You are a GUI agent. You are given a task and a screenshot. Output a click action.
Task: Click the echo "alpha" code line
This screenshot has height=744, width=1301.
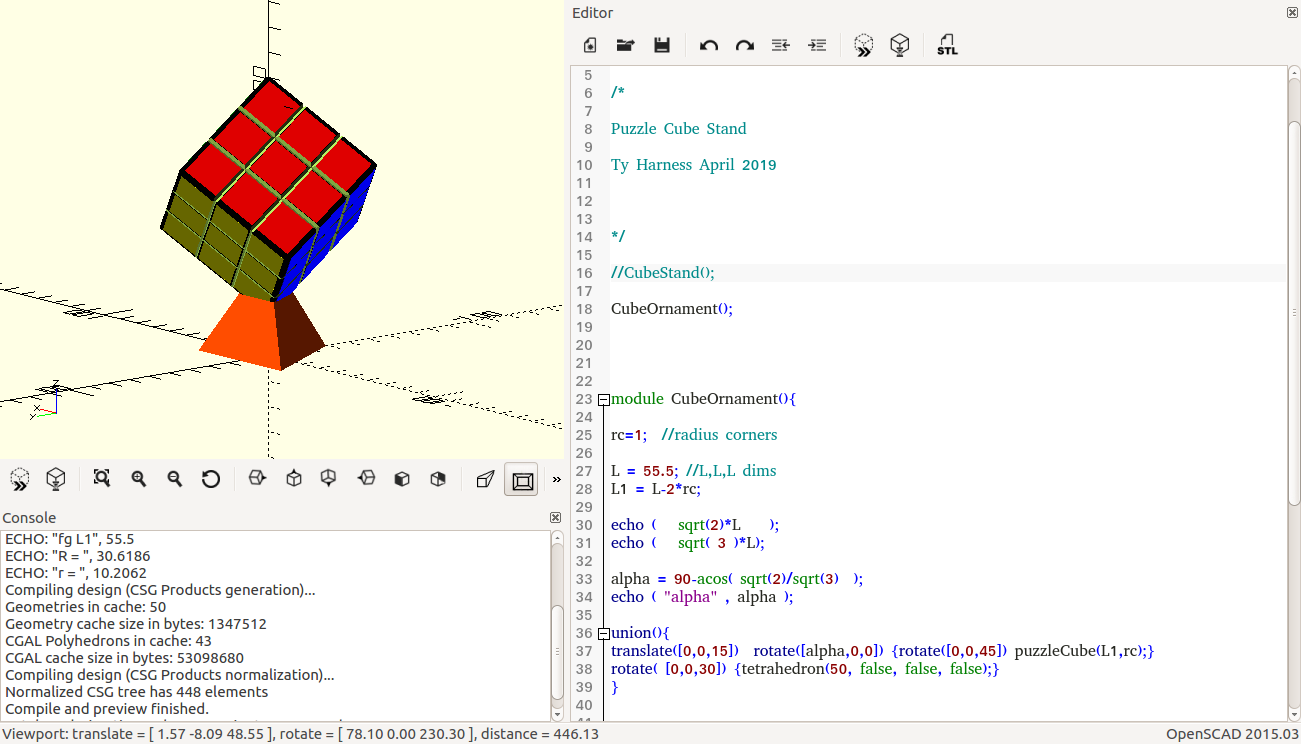coord(702,597)
